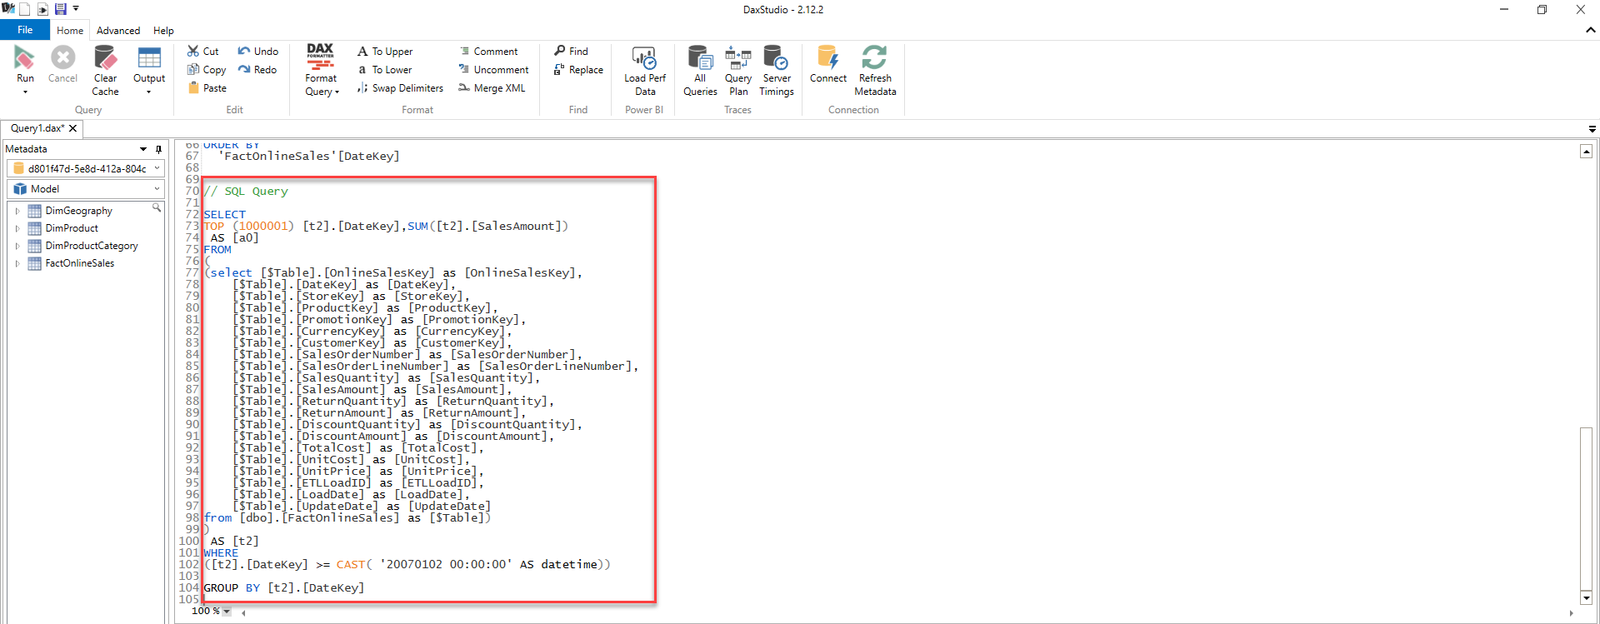Expand the DimGeography table node
1600x624 pixels.
tap(17, 211)
